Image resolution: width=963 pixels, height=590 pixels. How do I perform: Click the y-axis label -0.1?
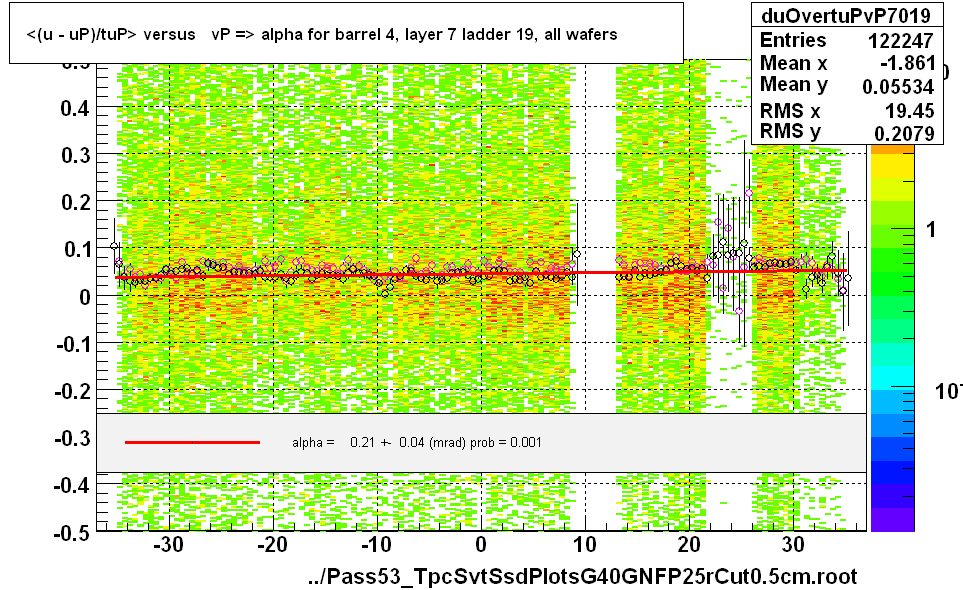point(72,344)
